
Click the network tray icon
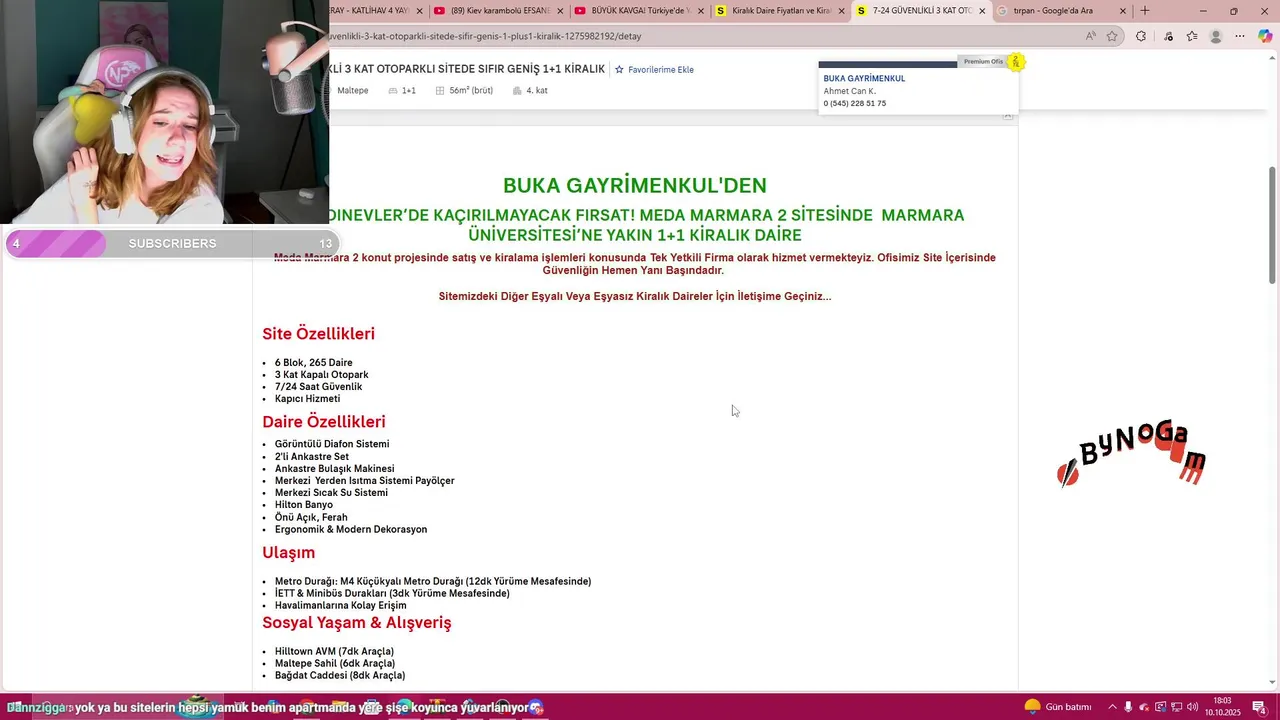[x=1177, y=707]
